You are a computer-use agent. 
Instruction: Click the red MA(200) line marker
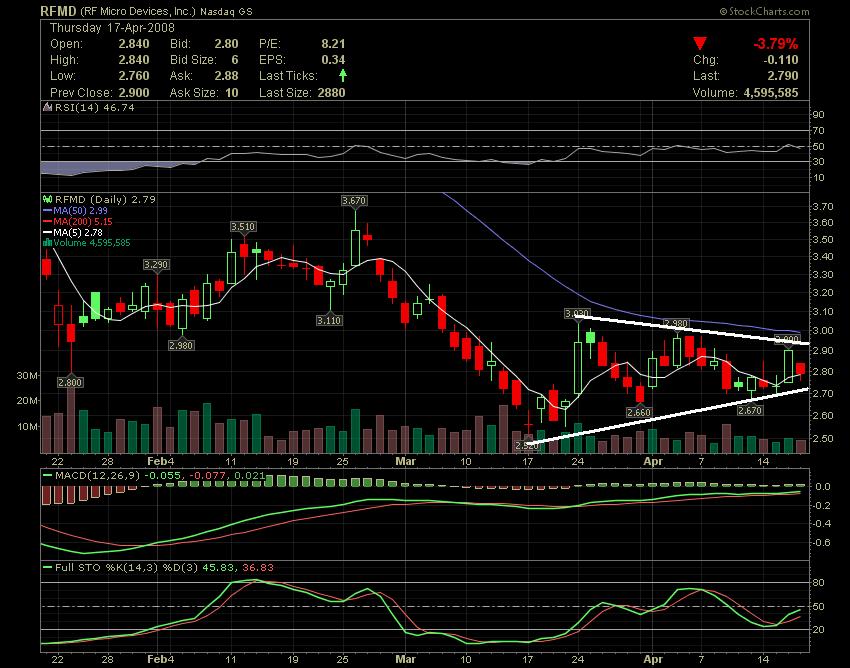click(x=47, y=221)
